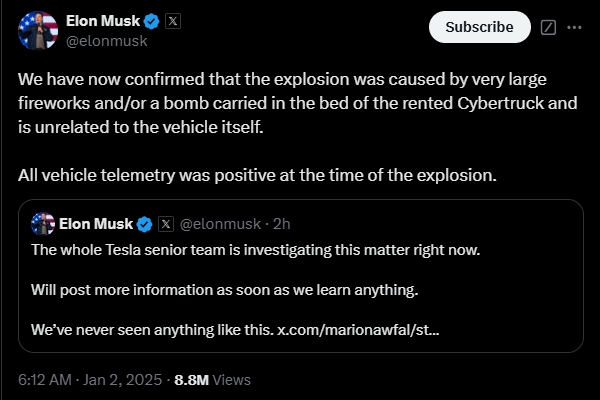Open the three-dot more options menu
Screen dimensions: 600x400
coord(574,28)
